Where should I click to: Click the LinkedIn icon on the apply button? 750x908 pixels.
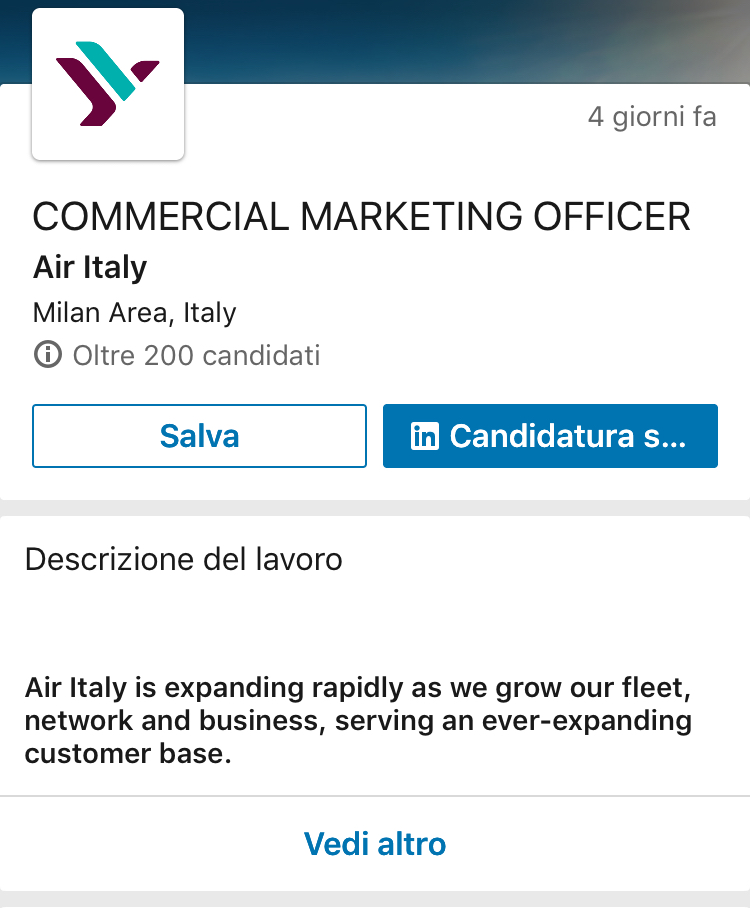[x=425, y=436]
